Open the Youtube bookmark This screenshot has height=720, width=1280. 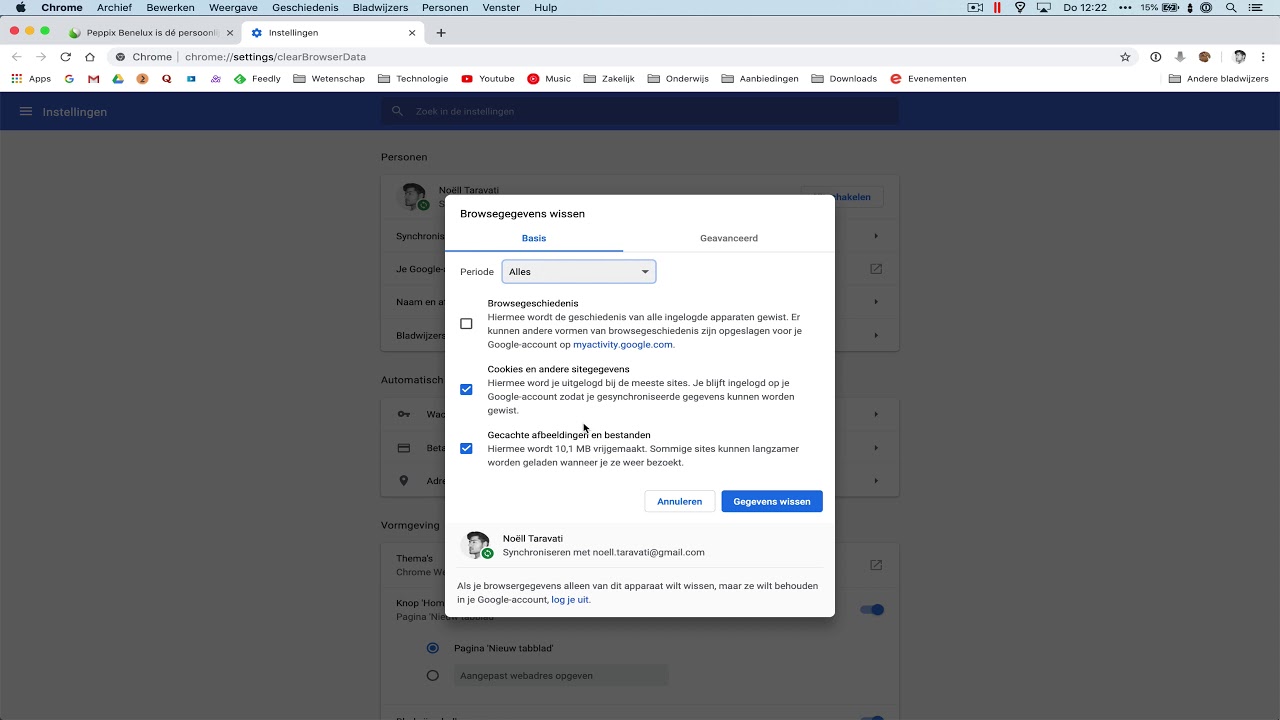click(488, 79)
